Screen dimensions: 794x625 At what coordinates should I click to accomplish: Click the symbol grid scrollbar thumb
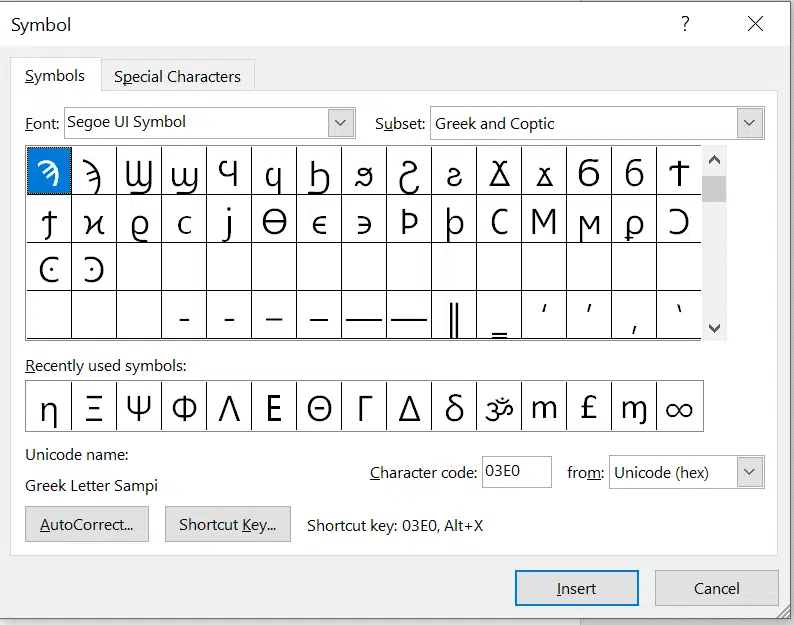coord(714,188)
